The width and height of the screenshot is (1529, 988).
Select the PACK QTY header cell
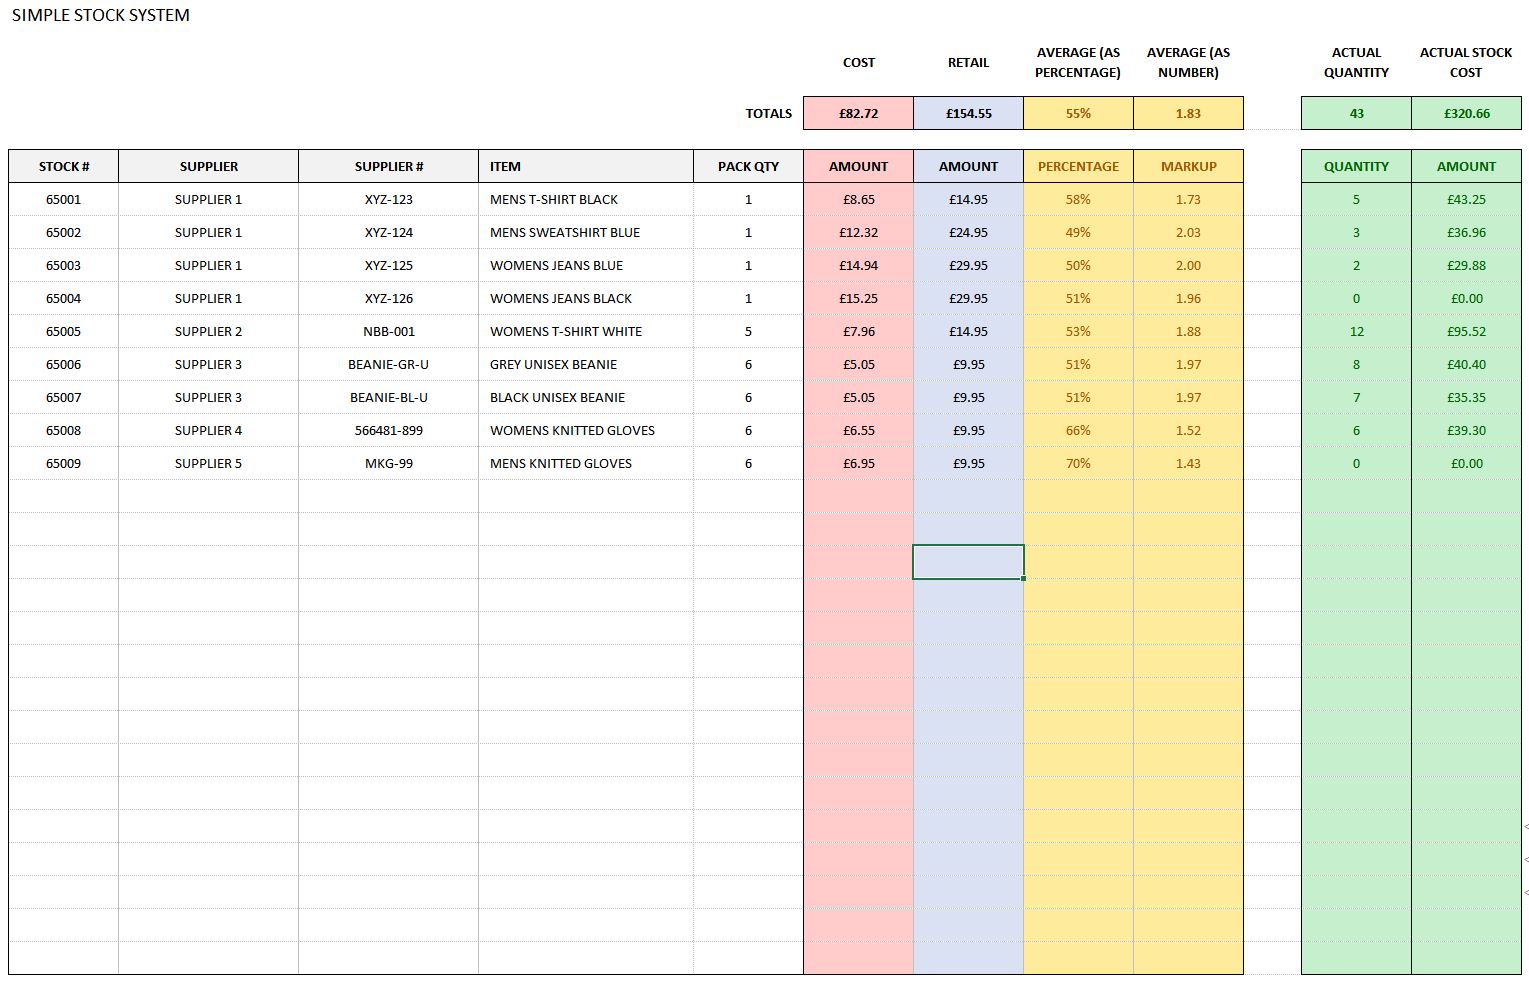coord(747,166)
